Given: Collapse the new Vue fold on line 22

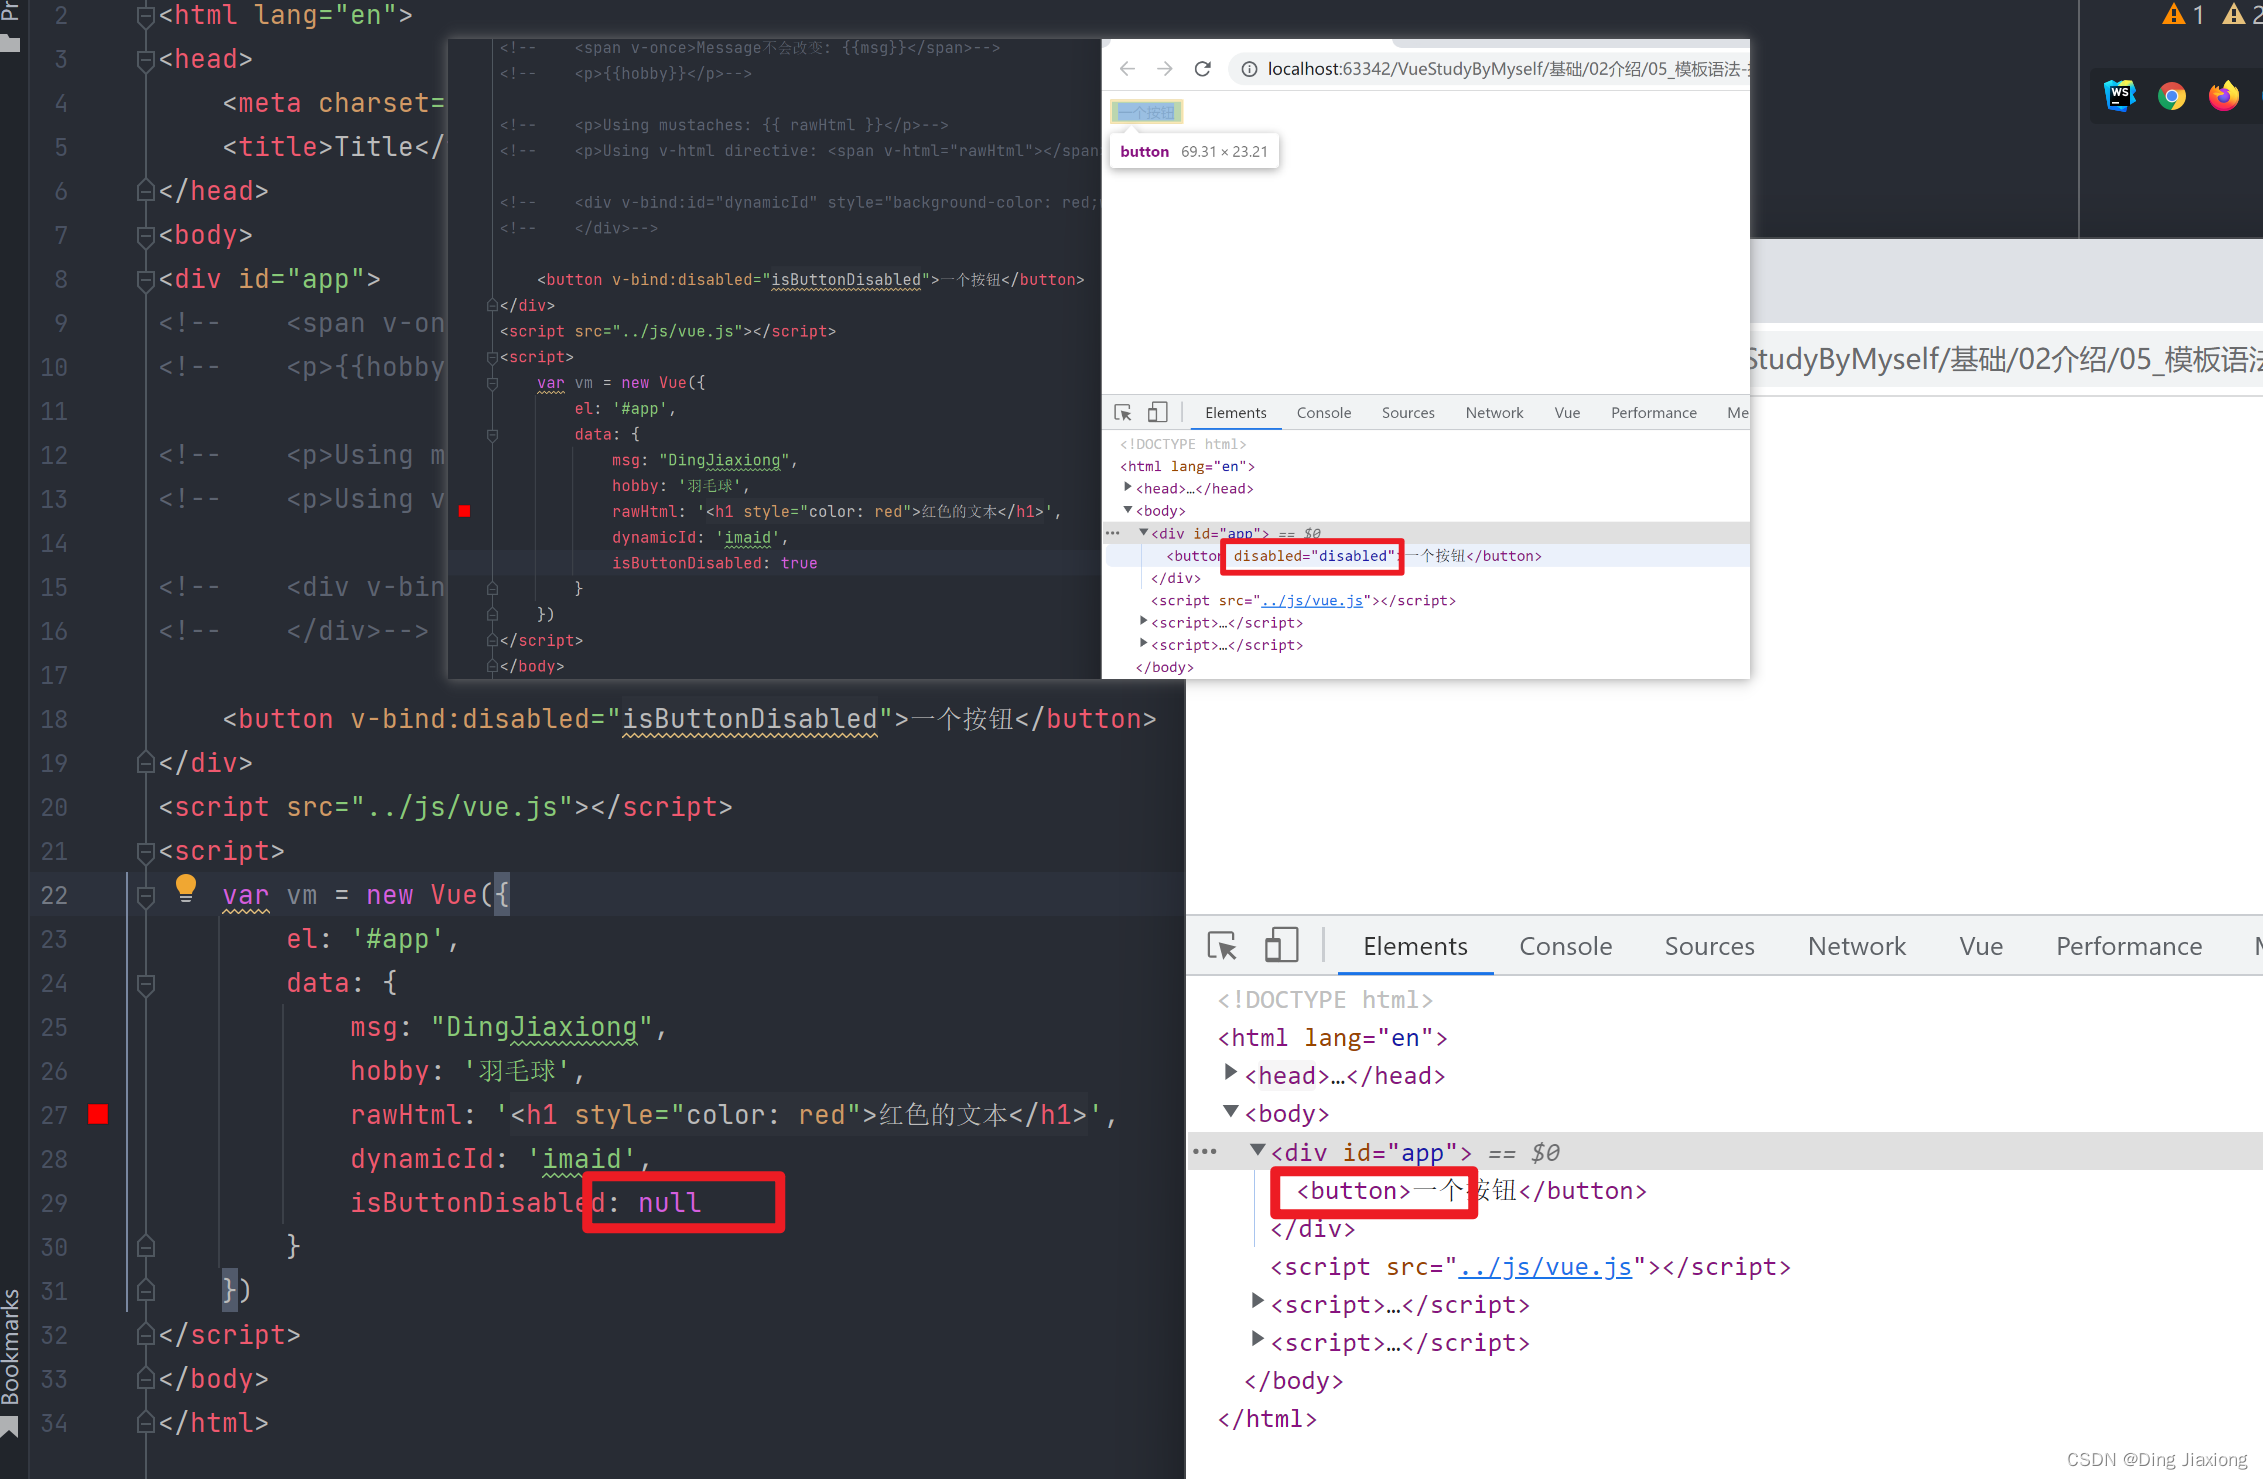Looking at the screenshot, I should coord(145,895).
